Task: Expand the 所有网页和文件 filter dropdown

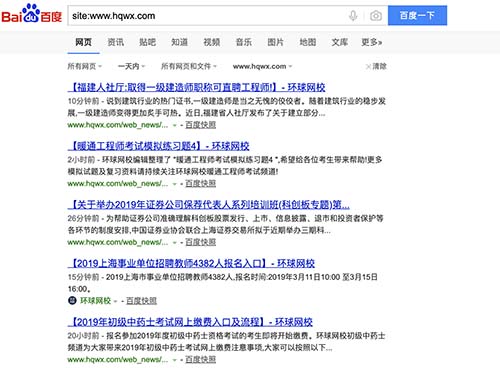Action: [189, 66]
